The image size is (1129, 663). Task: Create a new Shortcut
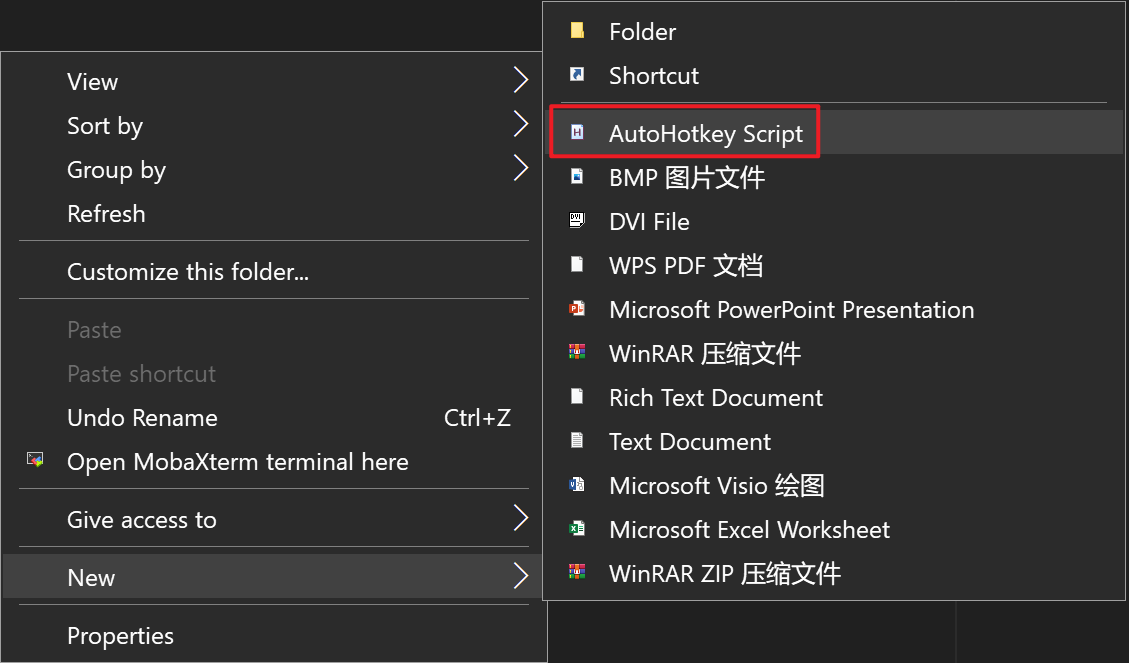point(835,75)
